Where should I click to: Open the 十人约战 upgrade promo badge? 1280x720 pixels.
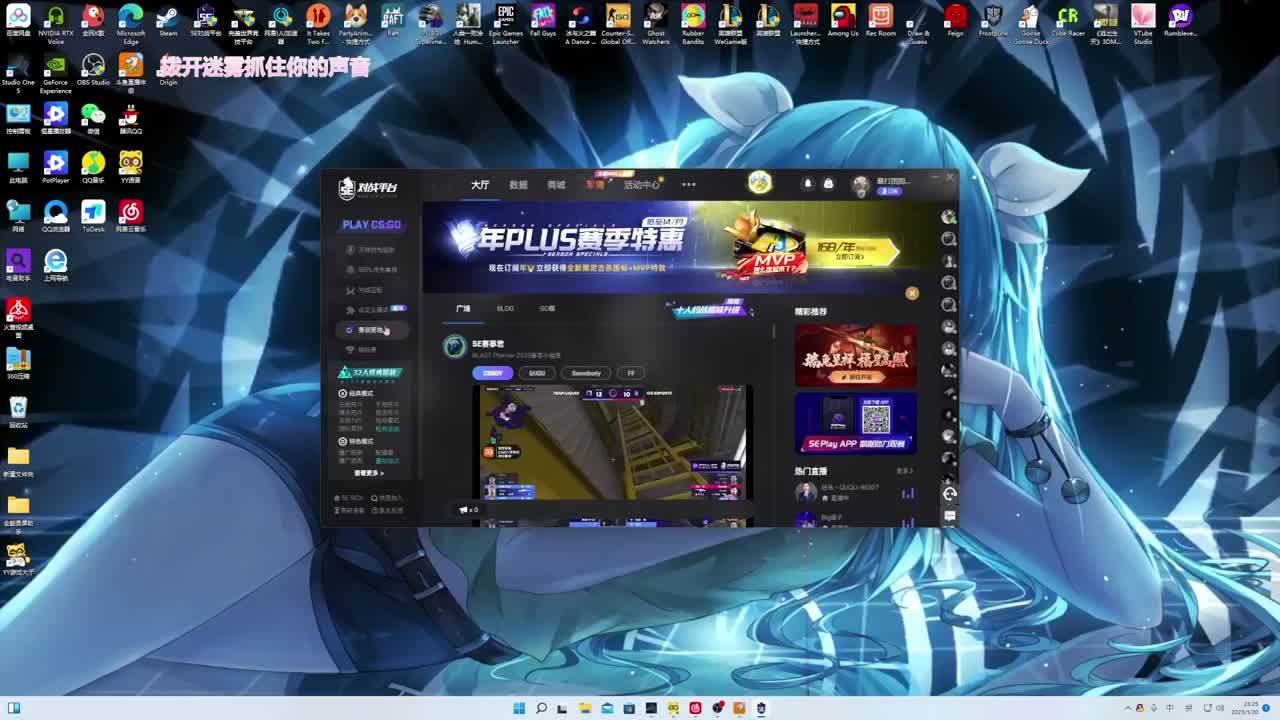[711, 309]
